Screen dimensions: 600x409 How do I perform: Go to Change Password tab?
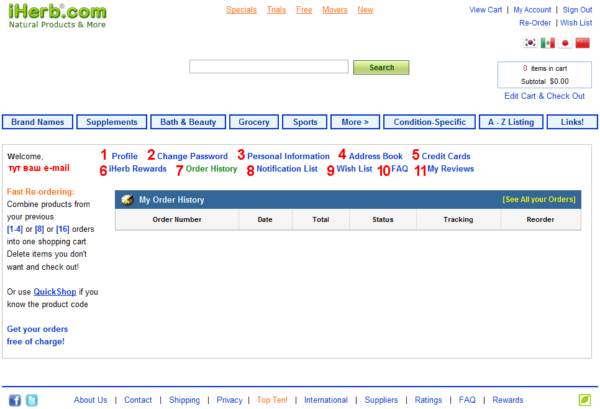tap(192, 156)
